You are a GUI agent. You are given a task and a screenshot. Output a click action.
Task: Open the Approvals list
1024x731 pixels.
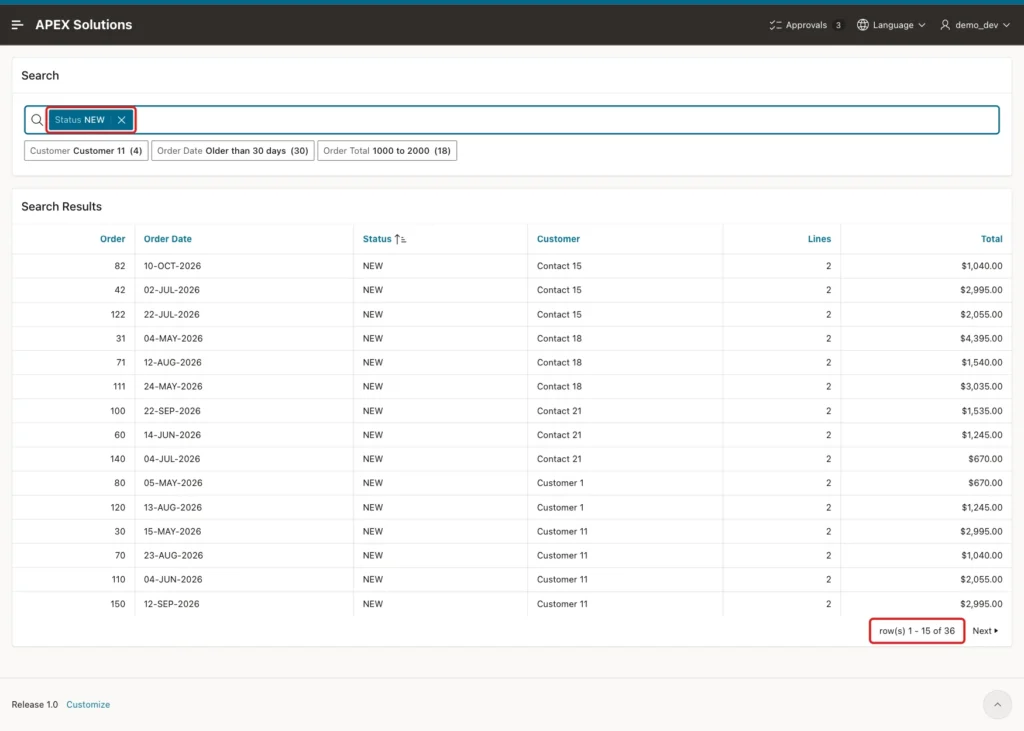pyautogui.click(x=806, y=25)
